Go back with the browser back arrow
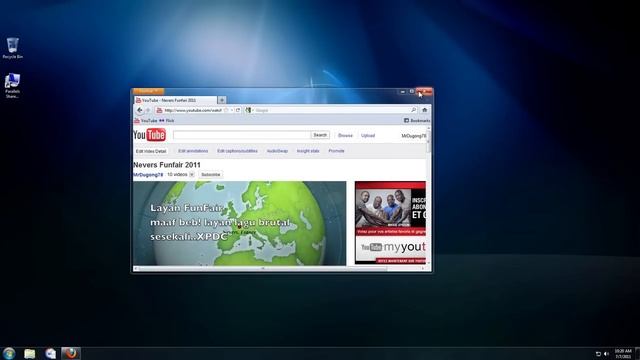 pos(140,110)
